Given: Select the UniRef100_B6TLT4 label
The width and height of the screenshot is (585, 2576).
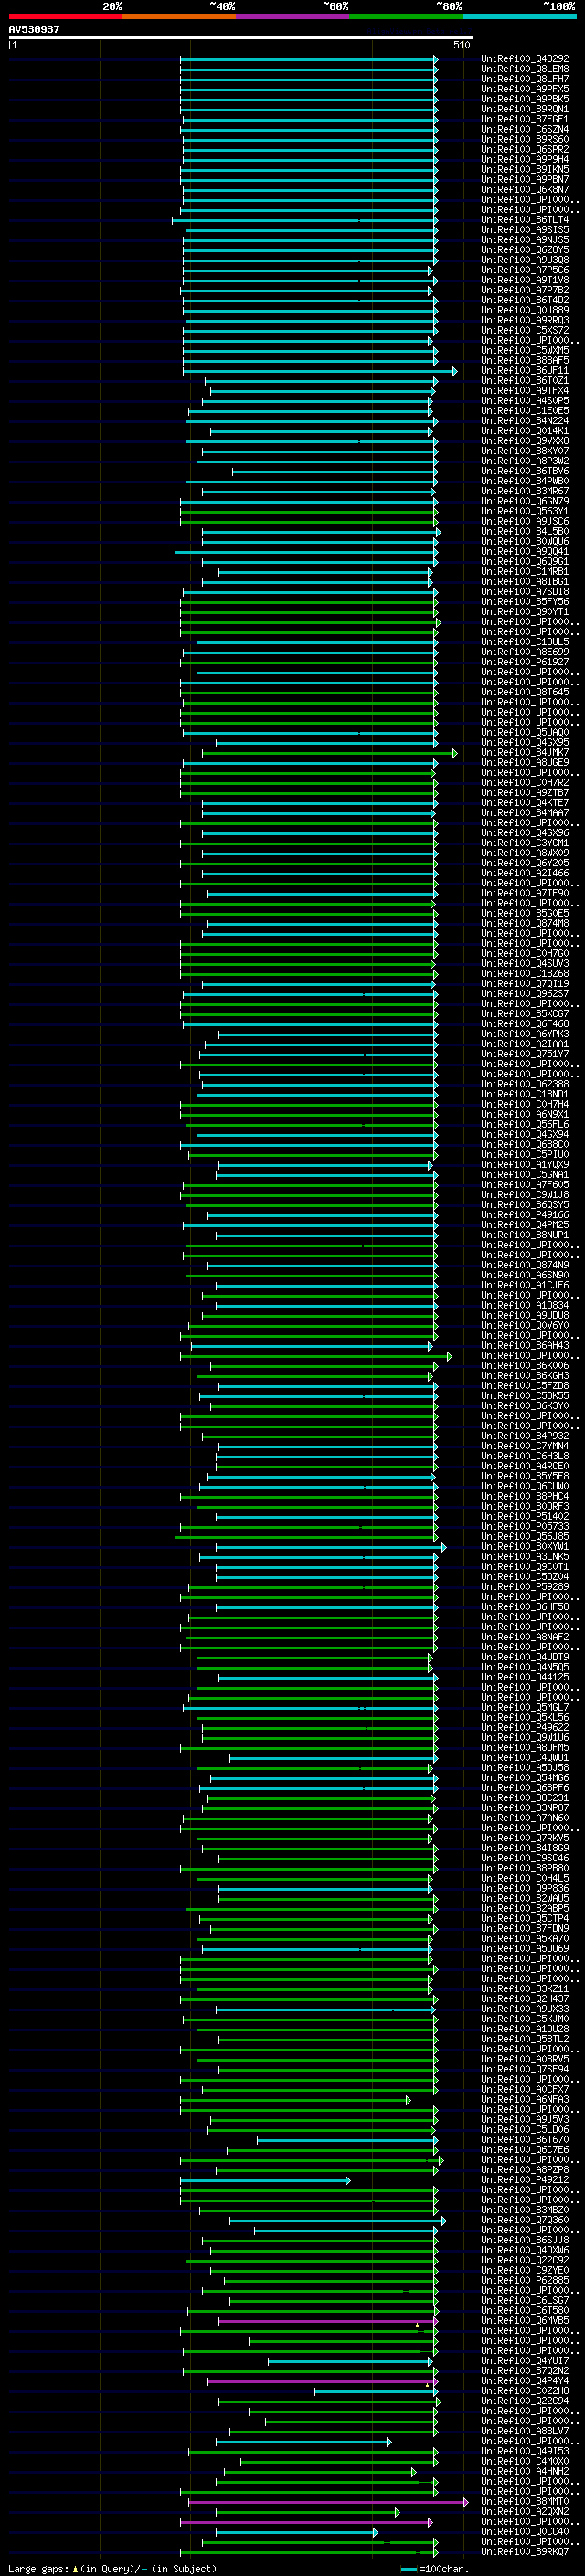Looking at the screenshot, I should pos(525,220).
